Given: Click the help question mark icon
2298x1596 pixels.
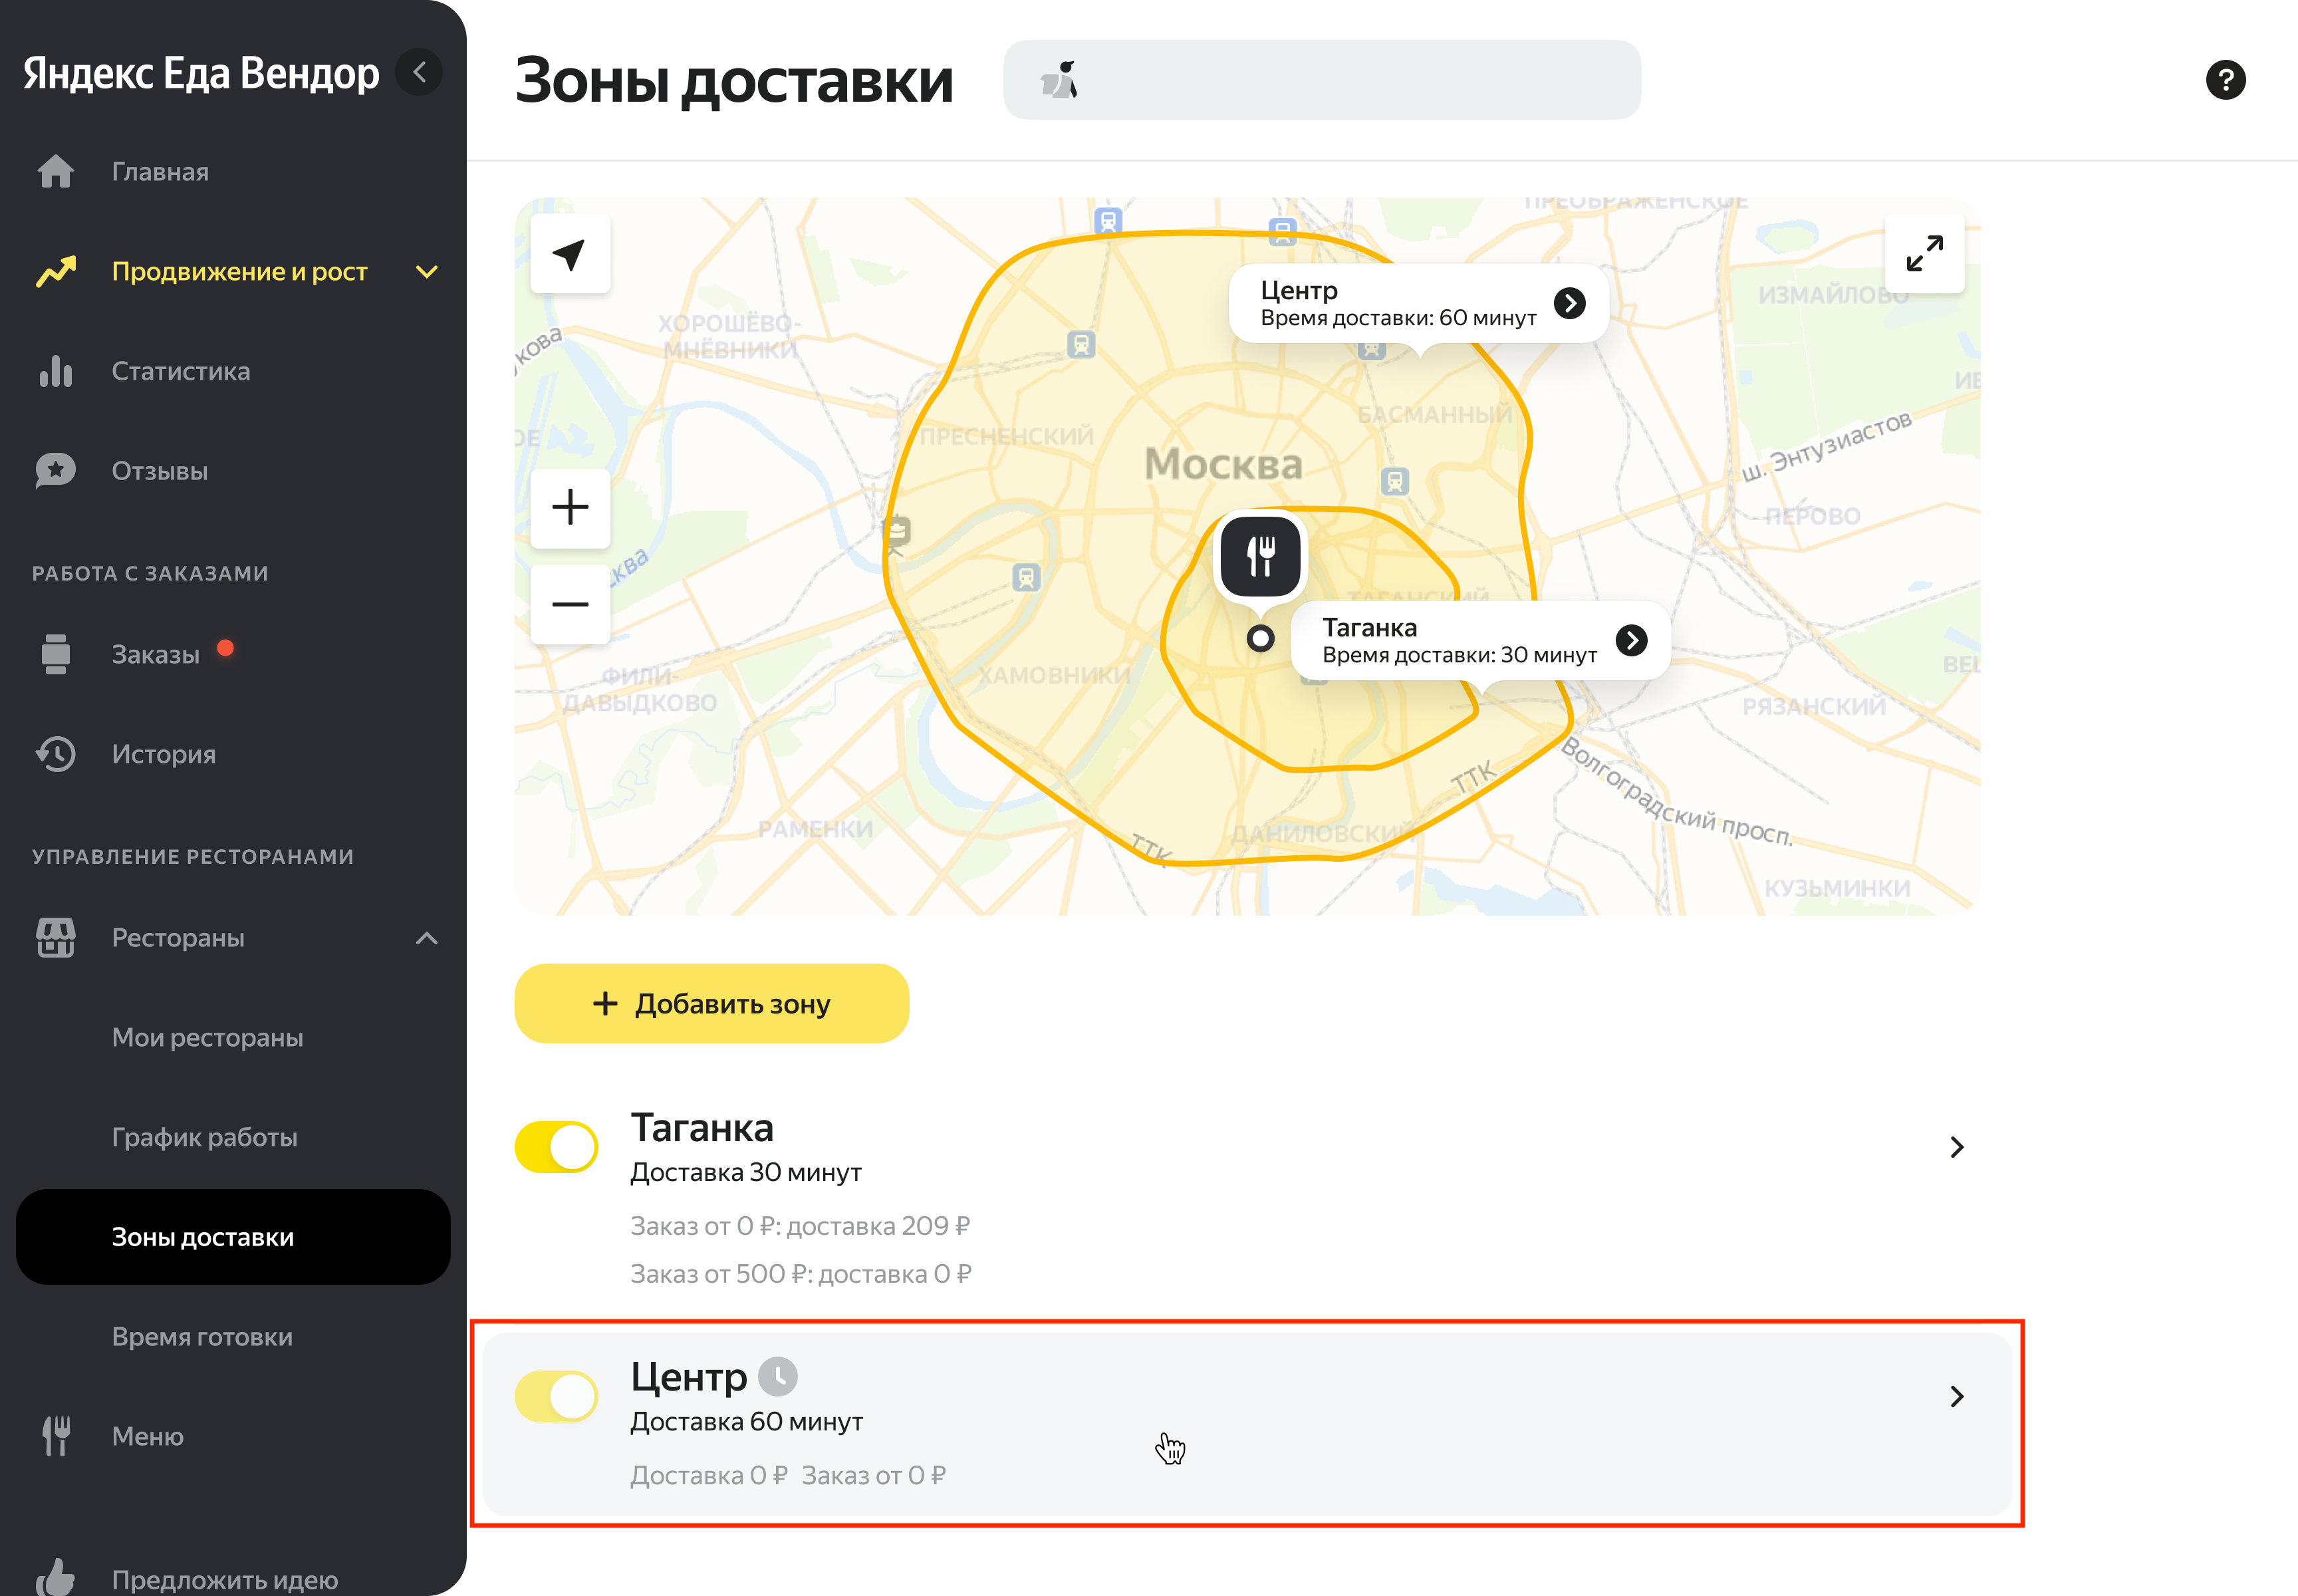Looking at the screenshot, I should (x=2225, y=80).
